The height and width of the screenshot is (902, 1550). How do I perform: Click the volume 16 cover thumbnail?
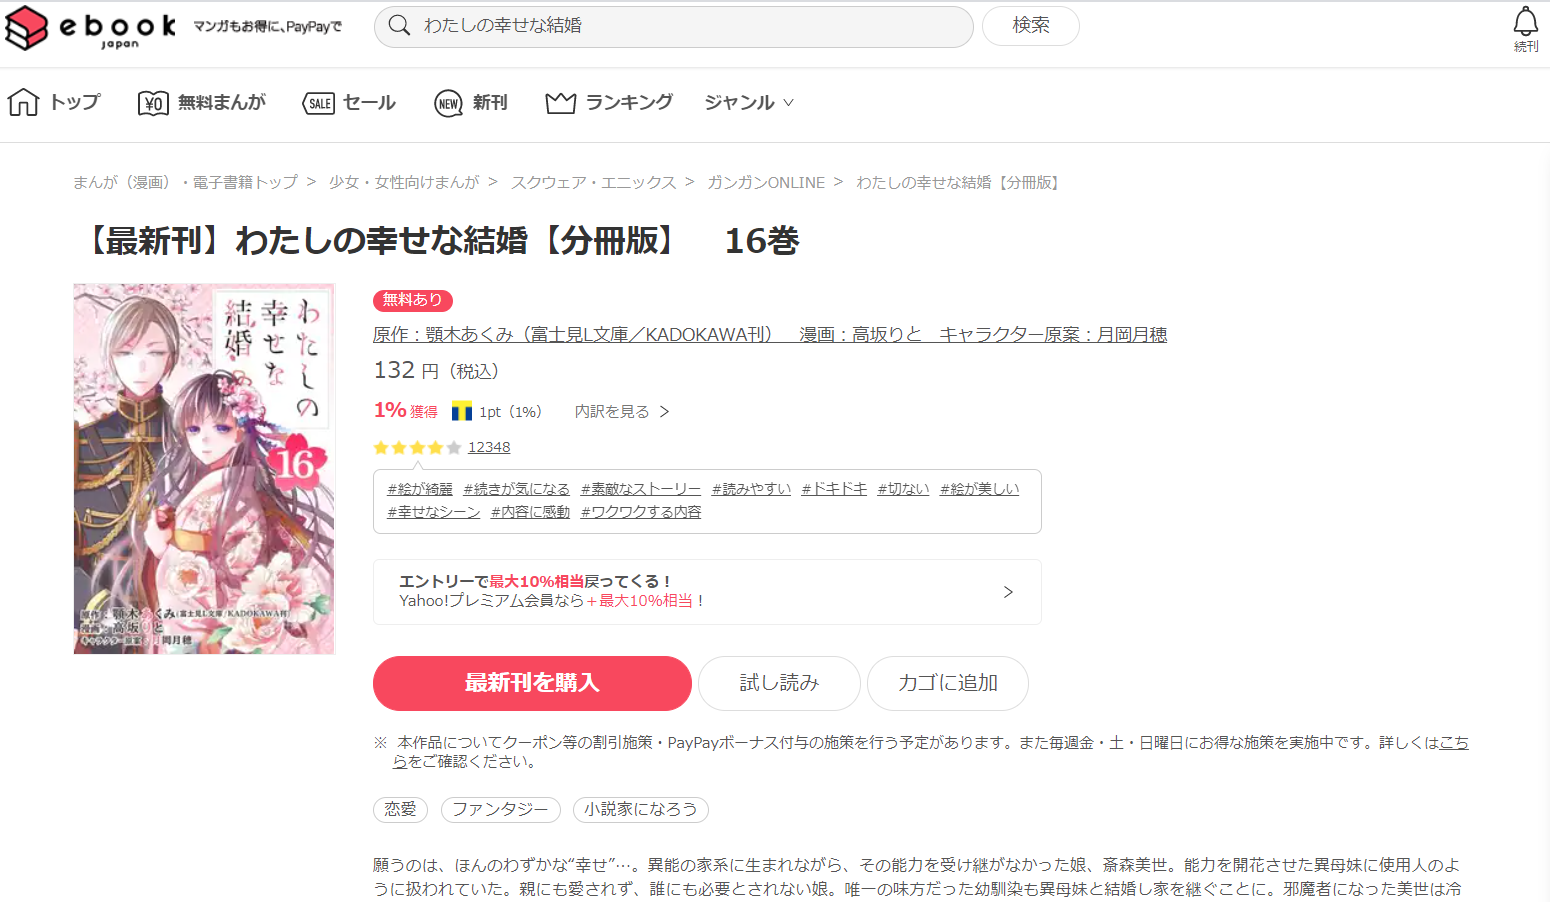[204, 469]
